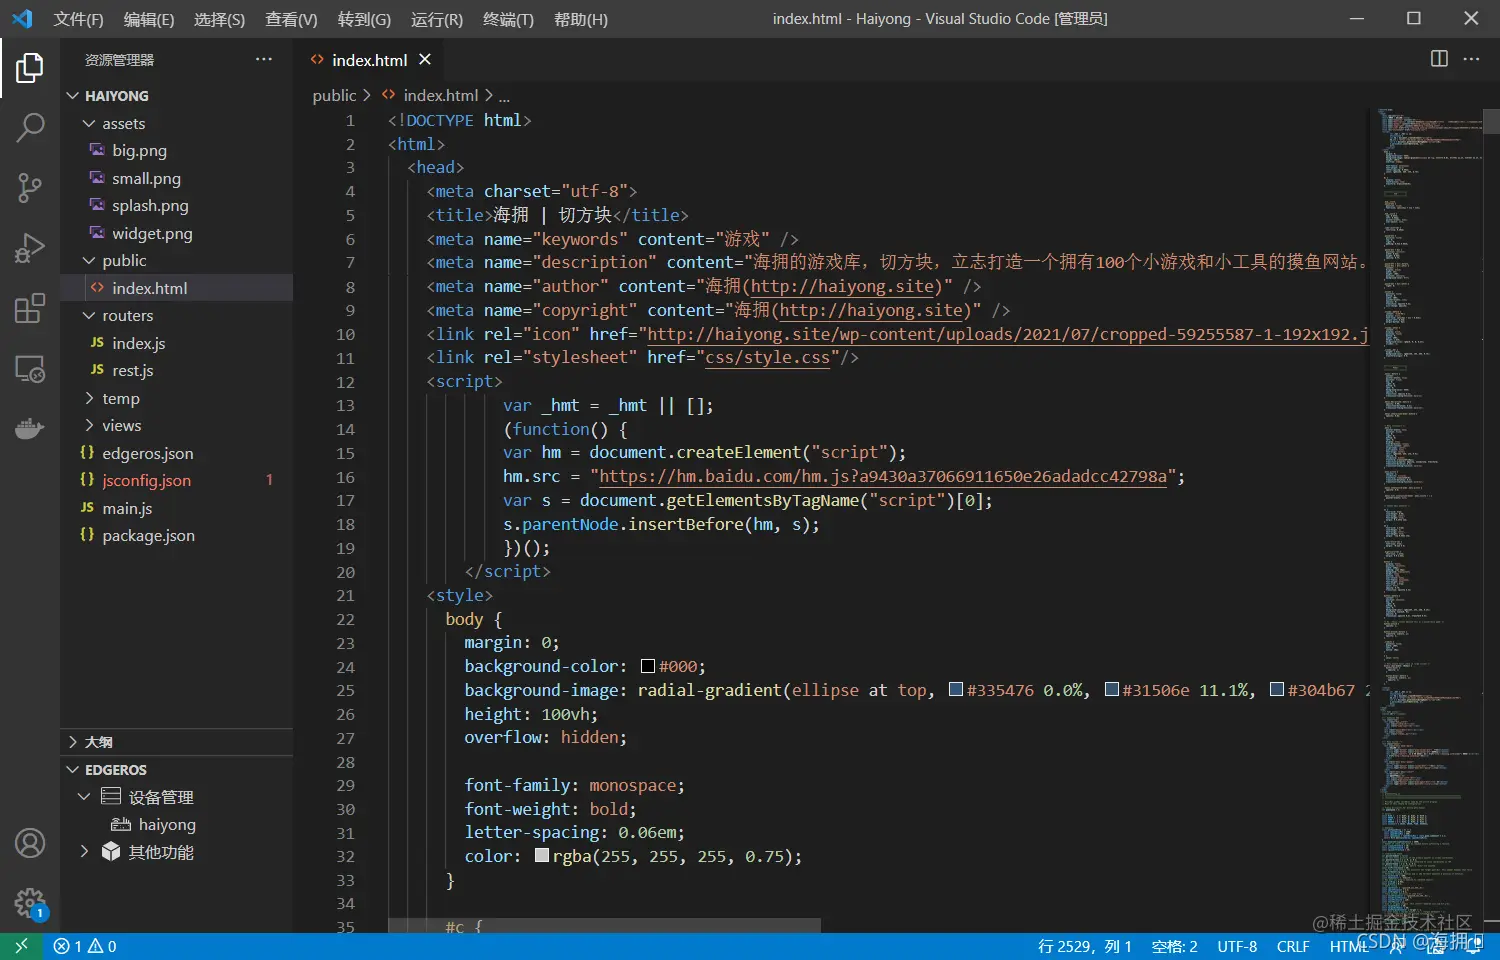Open the rest.js file
Image resolution: width=1500 pixels, height=960 pixels.
(x=132, y=371)
